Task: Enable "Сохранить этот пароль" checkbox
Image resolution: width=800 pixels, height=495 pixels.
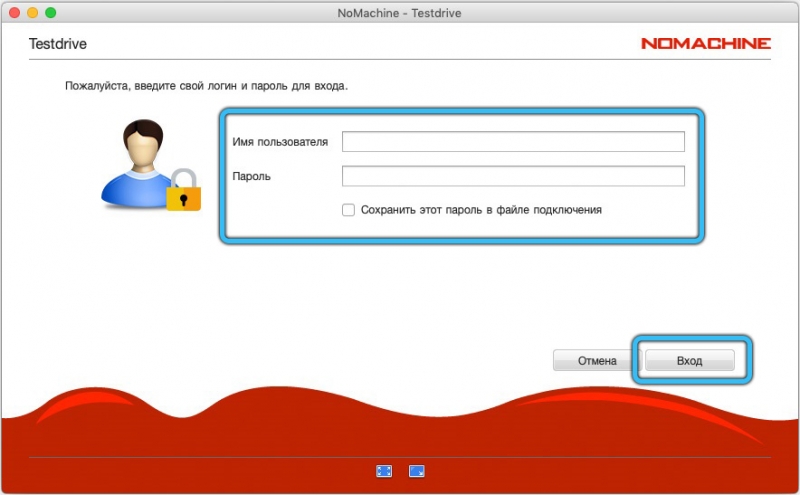Action: pyautogui.click(x=348, y=210)
